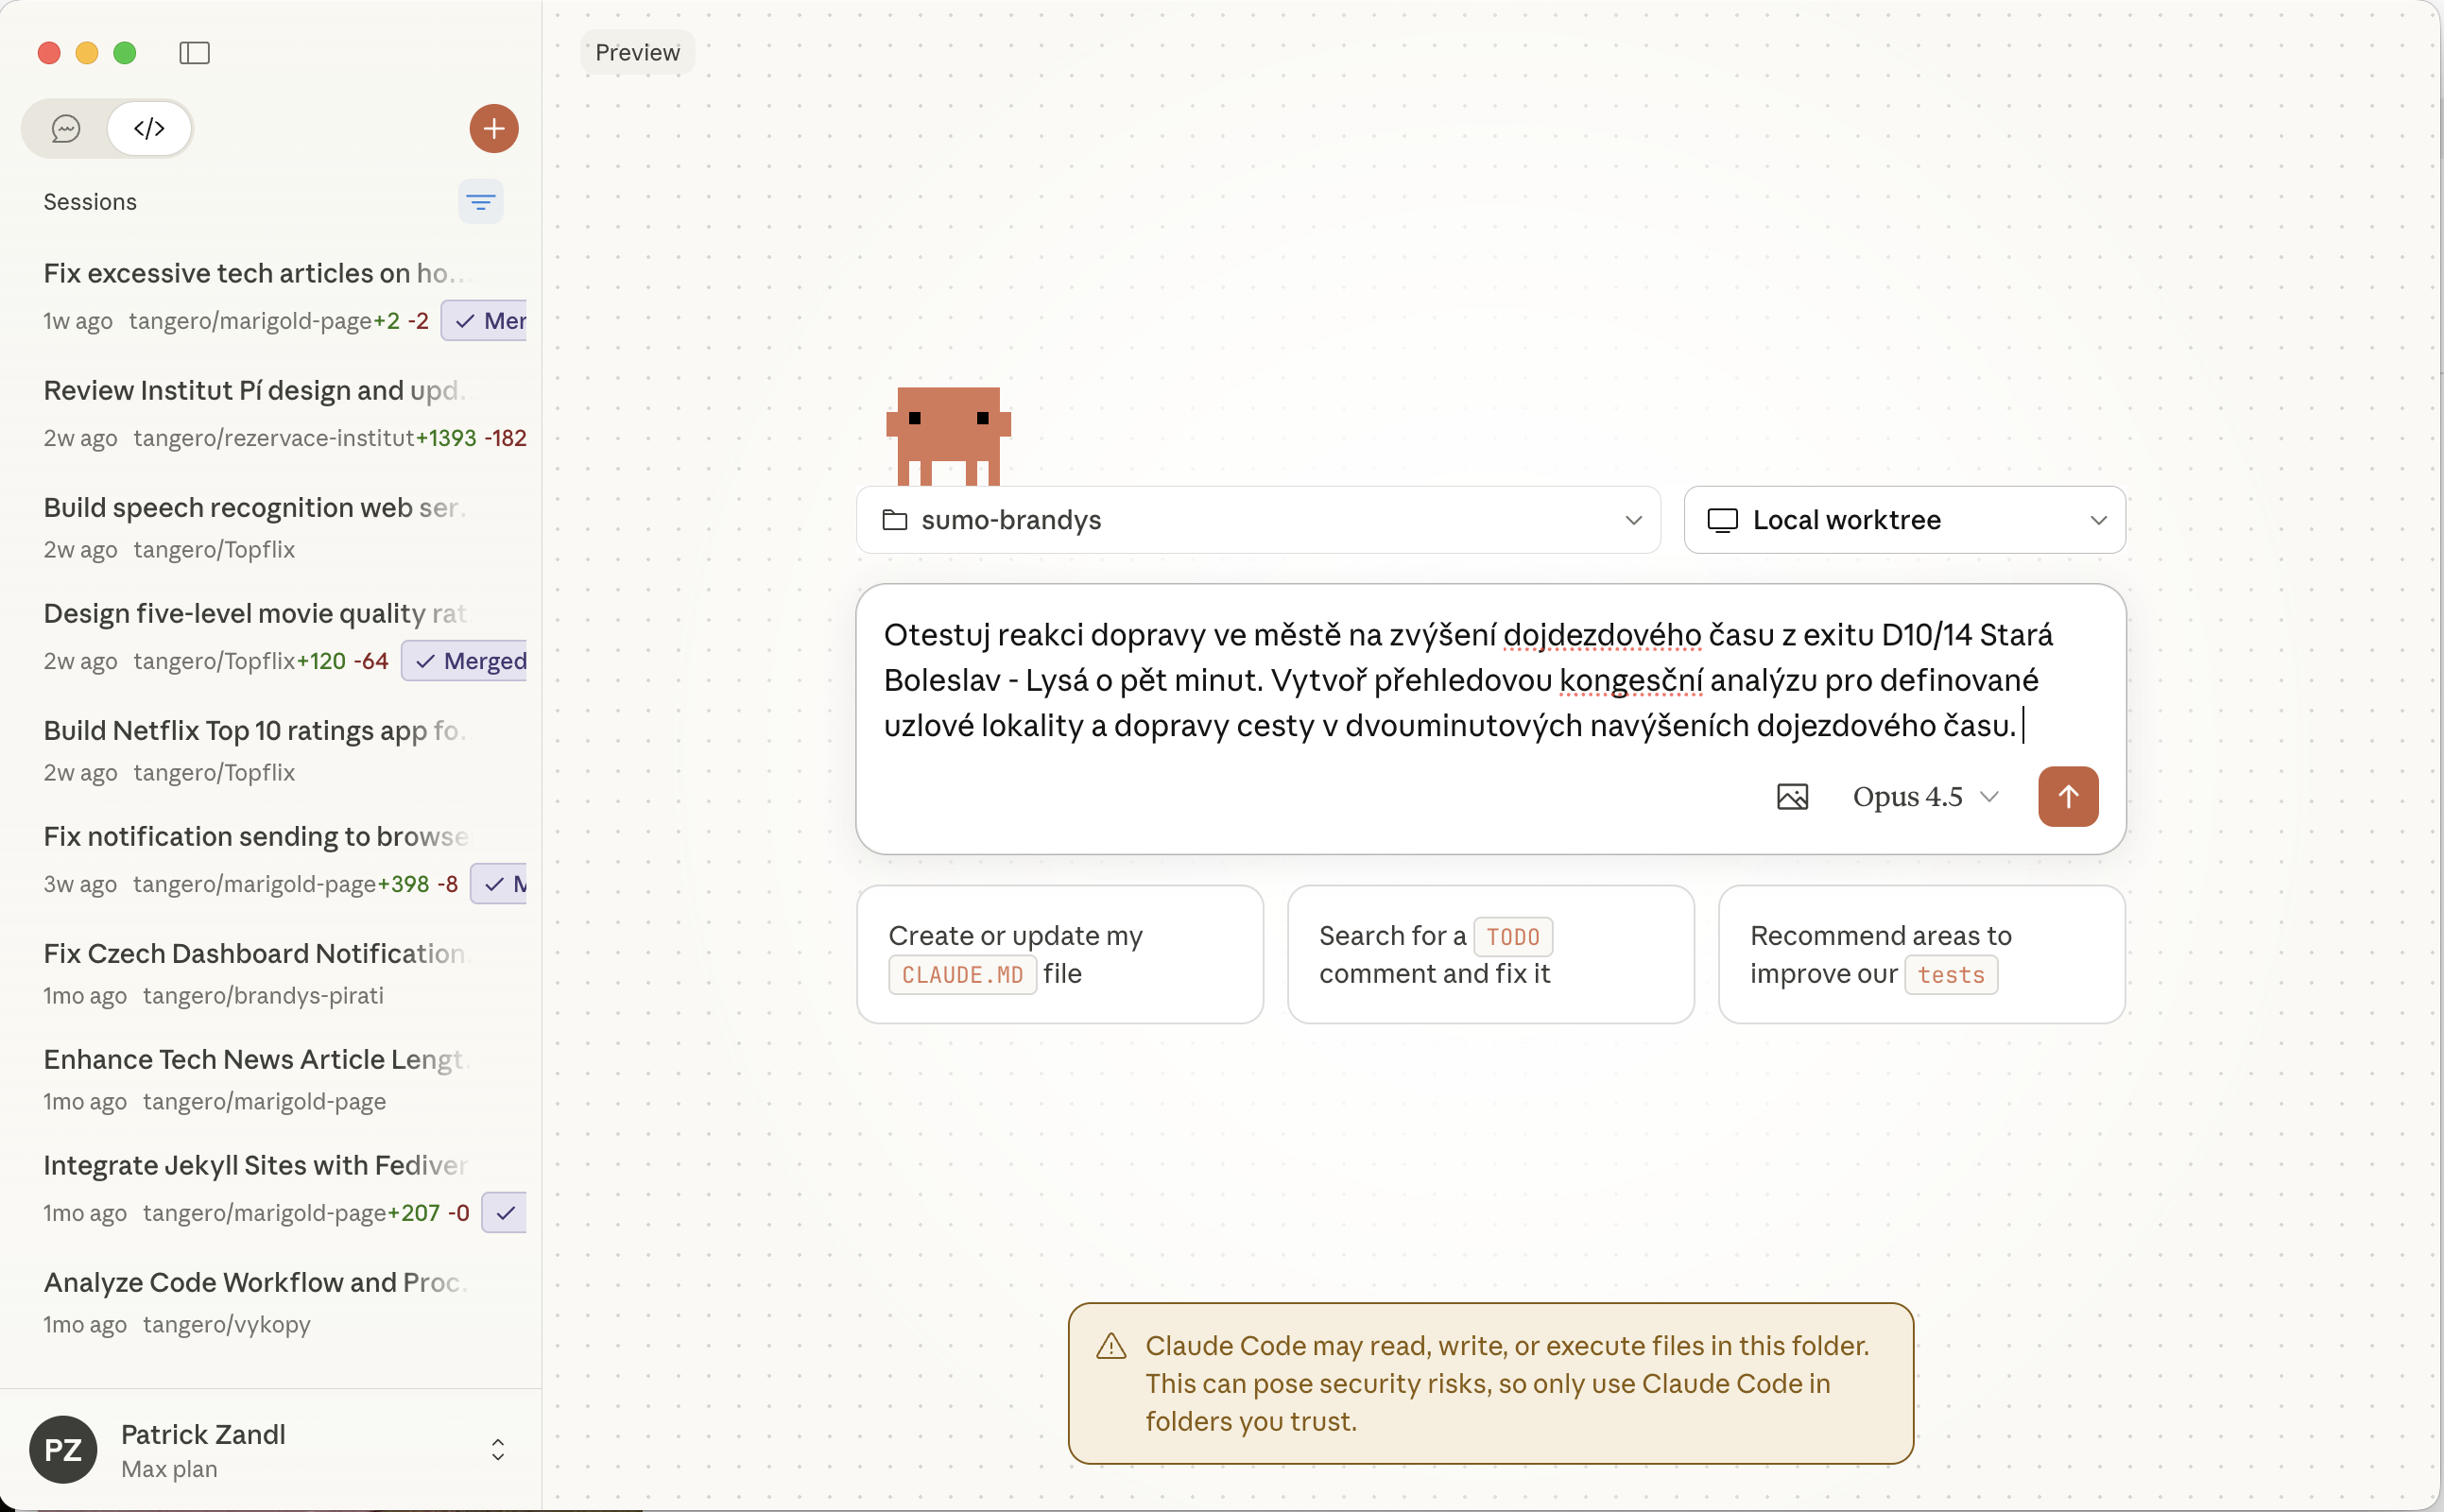Switch to the code mode icon
Image resolution: width=2444 pixels, height=1512 pixels.
pyautogui.click(x=149, y=129)
